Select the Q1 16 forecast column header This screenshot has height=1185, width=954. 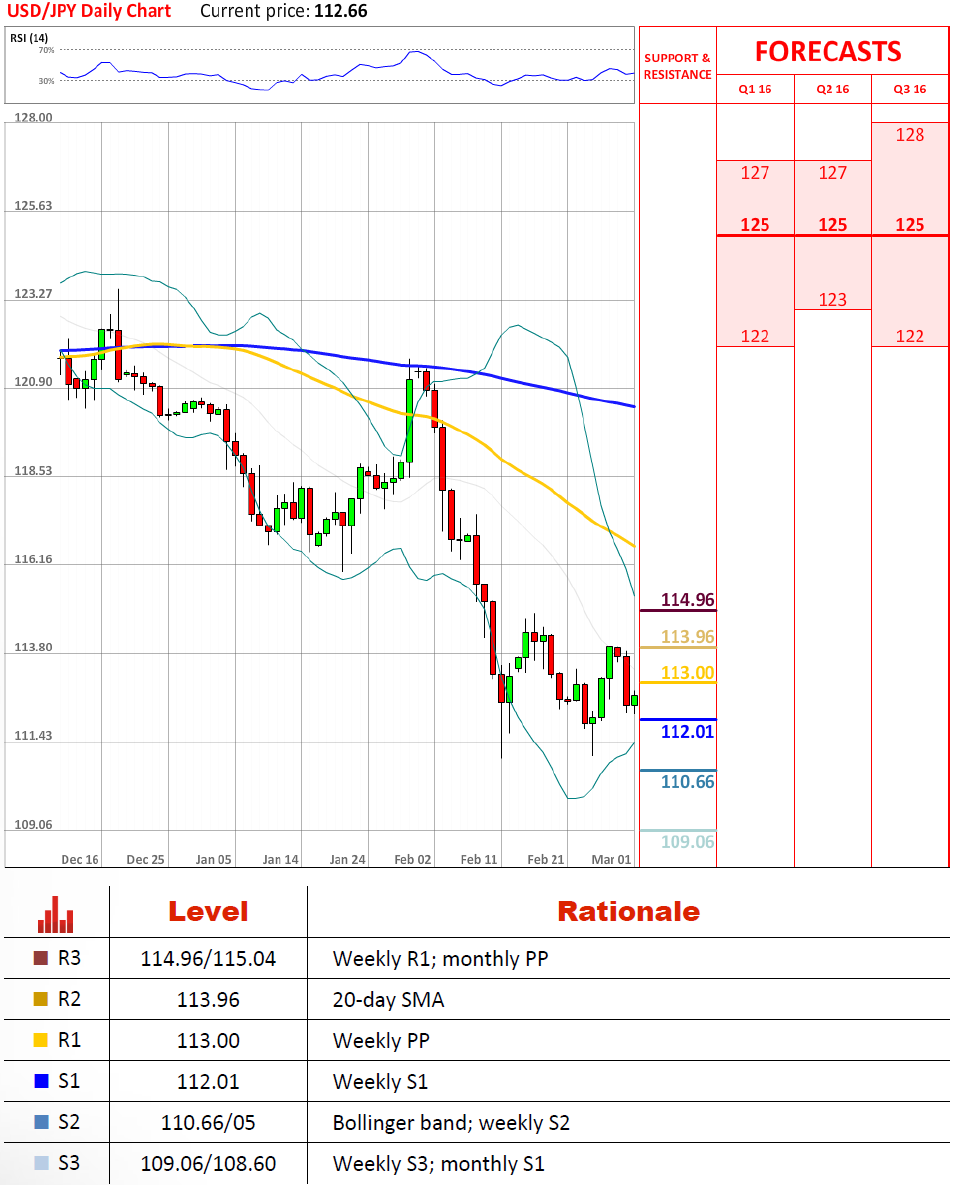(755, 89)
